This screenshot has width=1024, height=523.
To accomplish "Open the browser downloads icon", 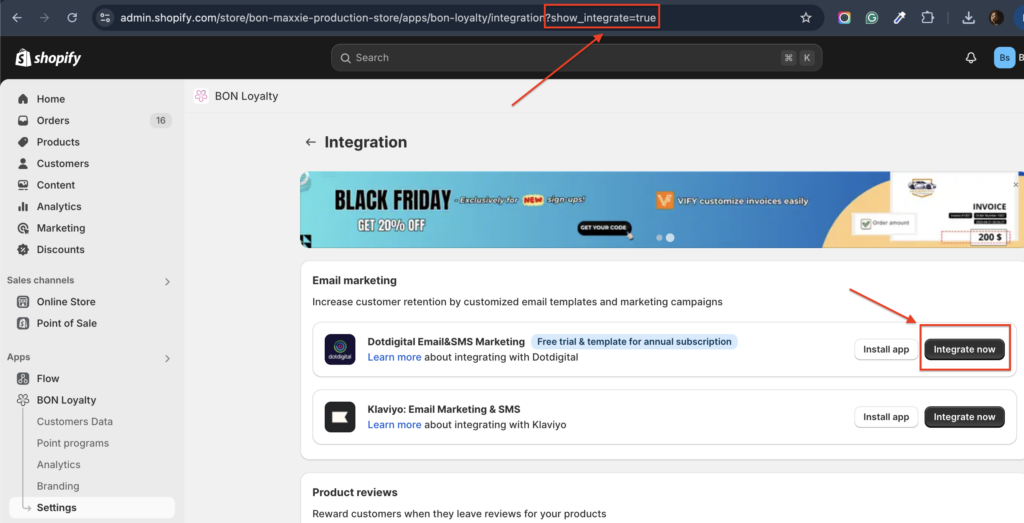I will point(968,18).
